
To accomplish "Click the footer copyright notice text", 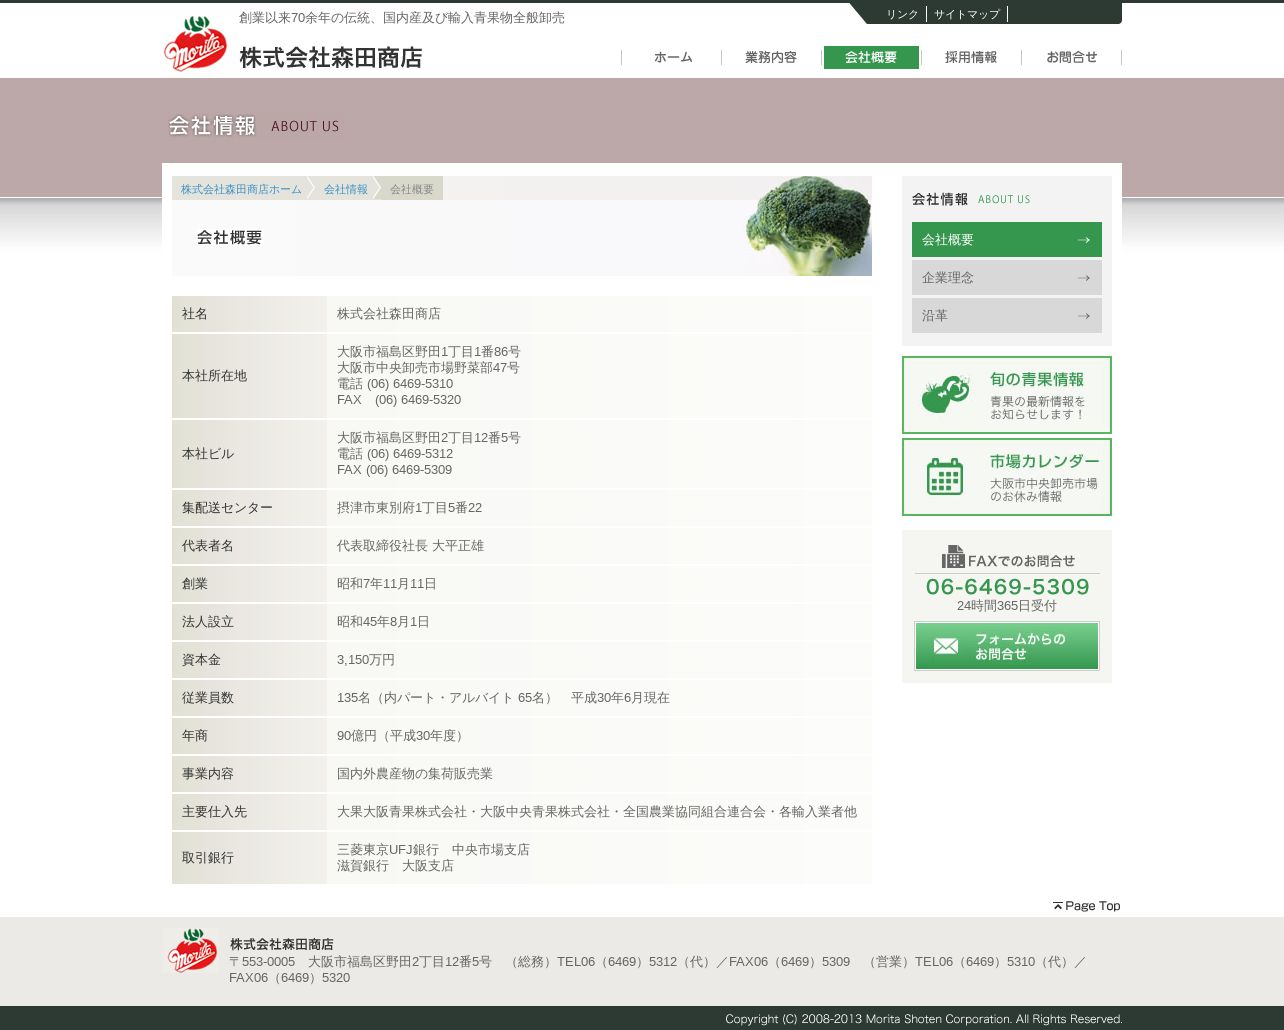I will tap(924, 1019).
